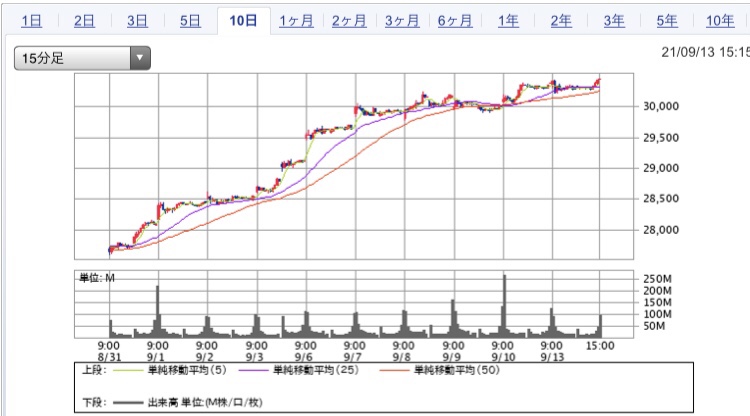Click the 9/13 date axis label
Image resolution: width=750 pixels, height=416 pixels.
coord(552,357)
